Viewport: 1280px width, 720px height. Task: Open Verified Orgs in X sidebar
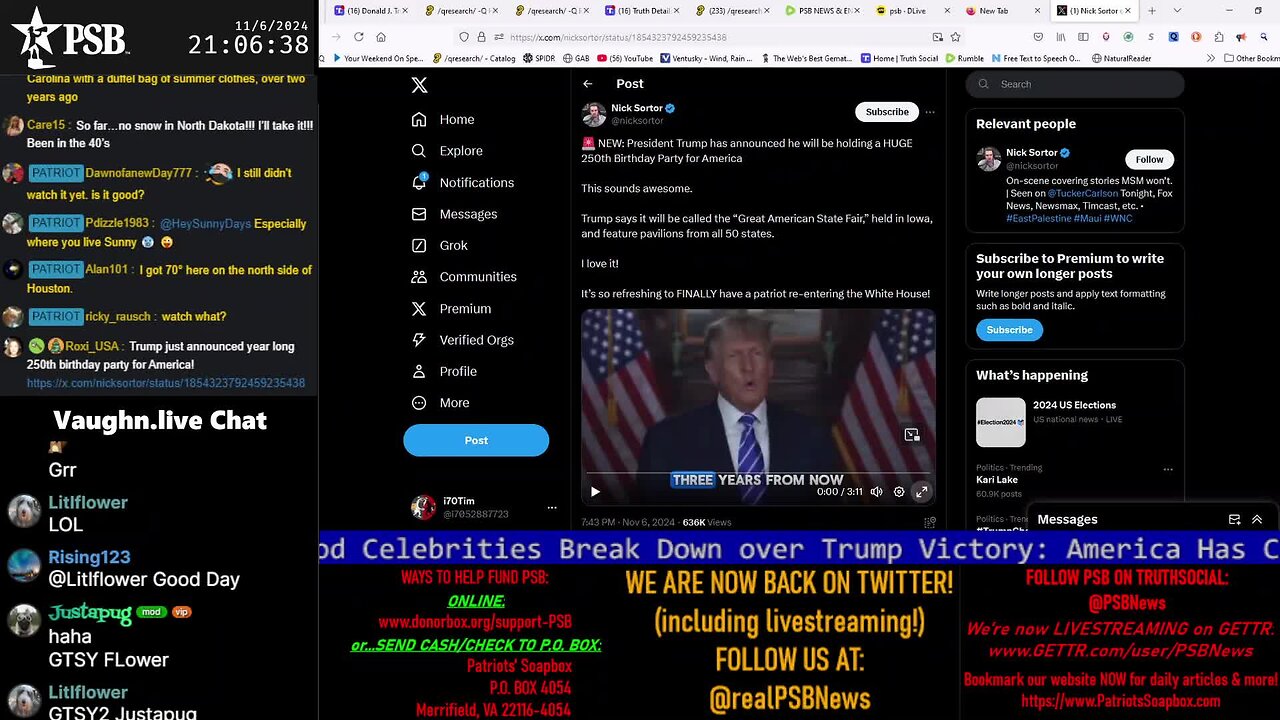(x=463, y=340)
